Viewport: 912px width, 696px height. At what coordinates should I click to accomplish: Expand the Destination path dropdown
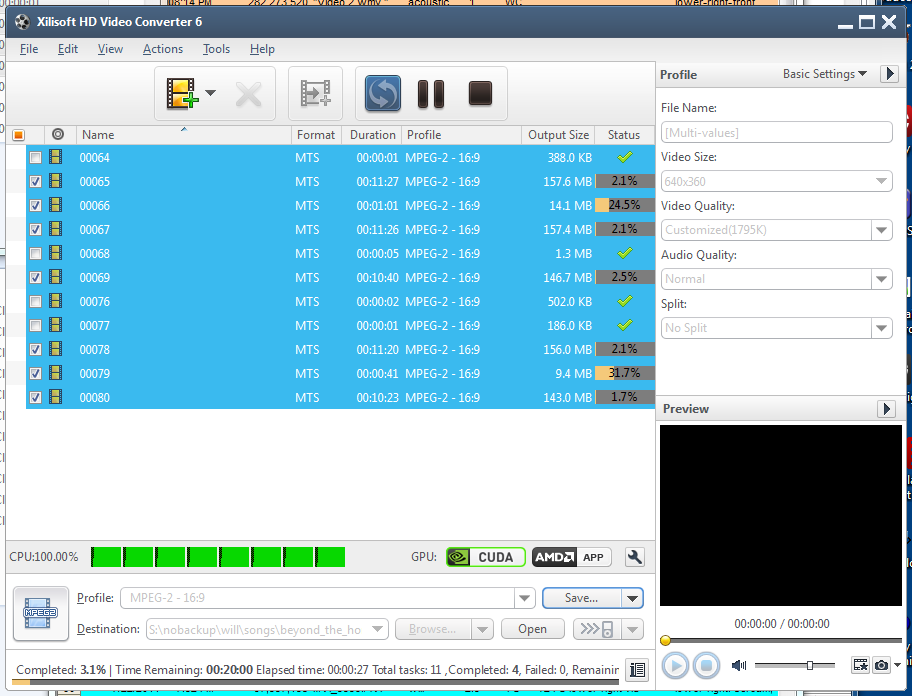click(377, 629)
